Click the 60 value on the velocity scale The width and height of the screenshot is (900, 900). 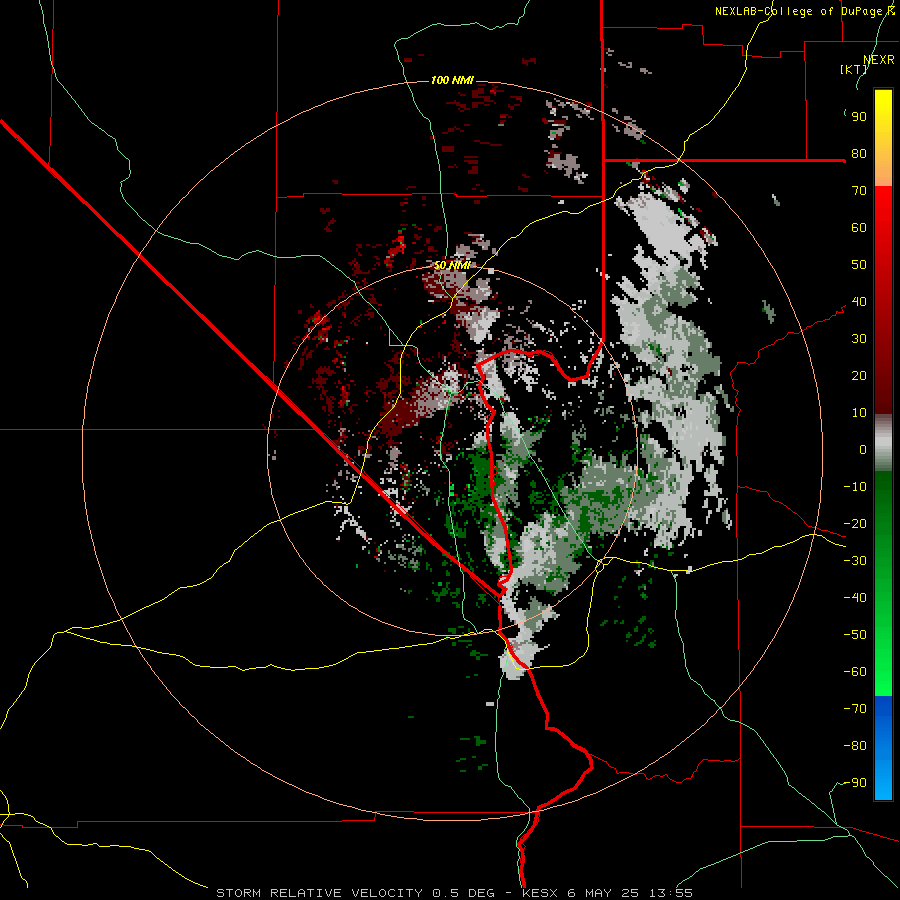click(x=859, y=228)
